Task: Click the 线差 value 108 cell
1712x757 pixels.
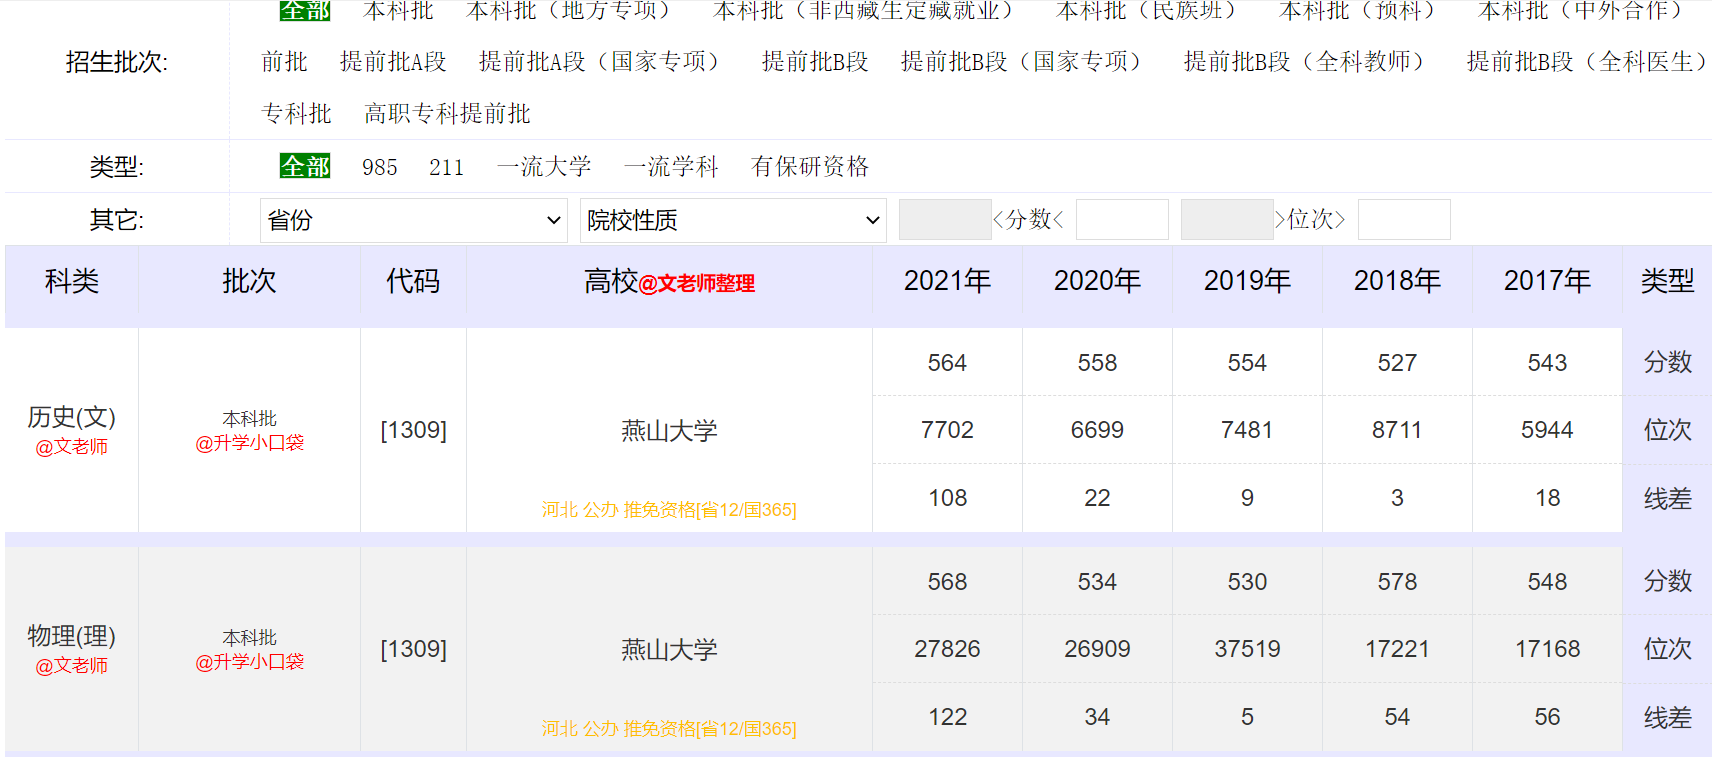Action: click(947, 498)
